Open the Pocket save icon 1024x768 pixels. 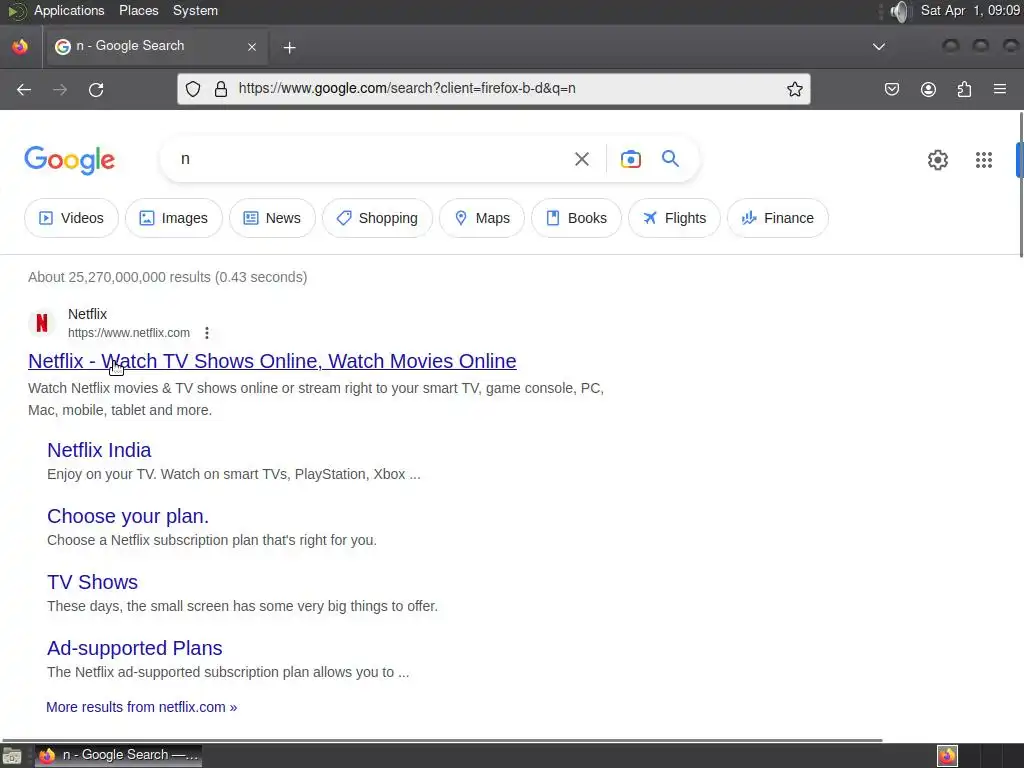[x=892, y=89]
